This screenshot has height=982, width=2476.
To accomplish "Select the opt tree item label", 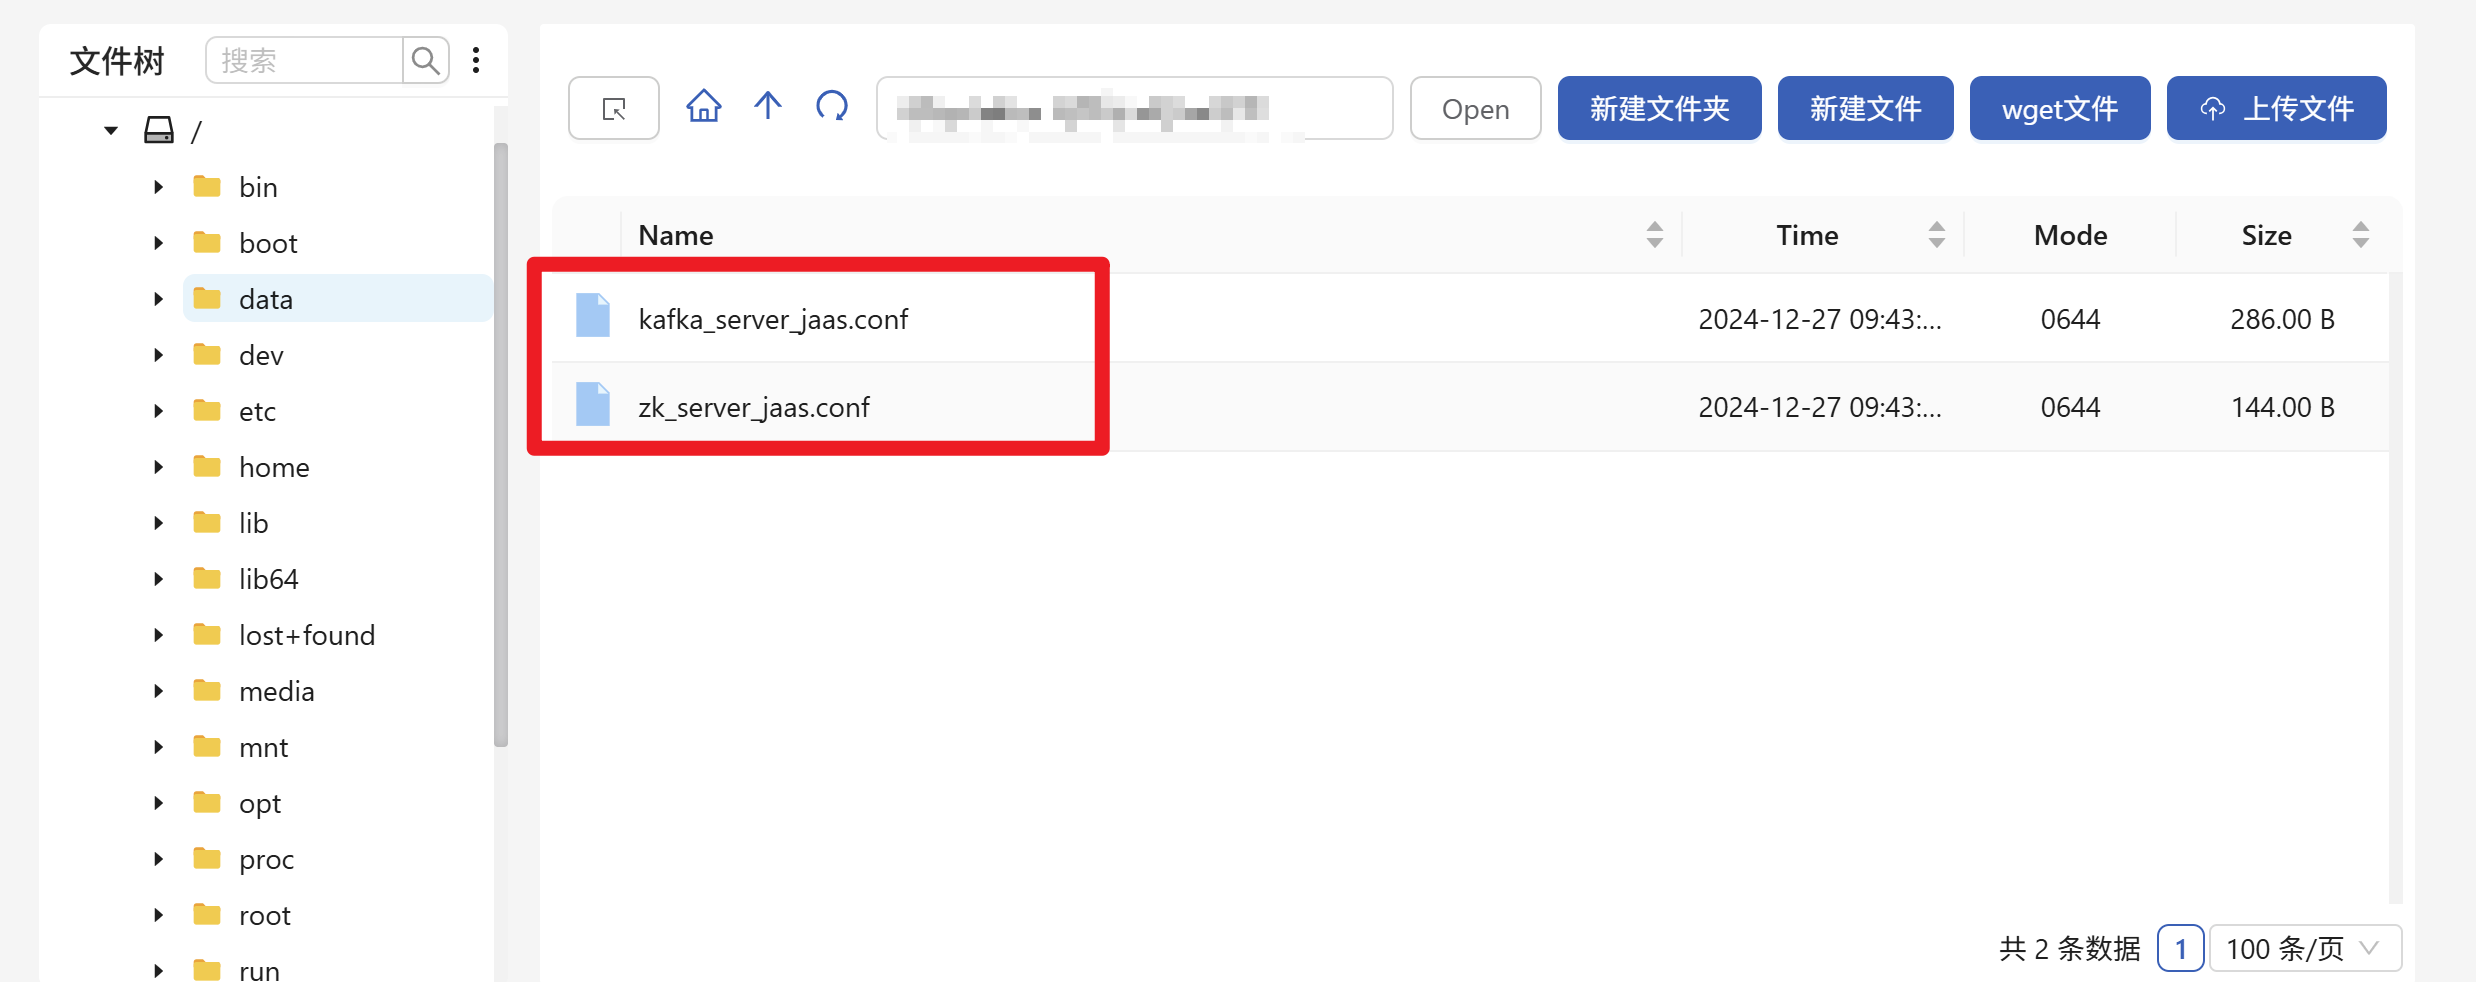I will [260, 803].
